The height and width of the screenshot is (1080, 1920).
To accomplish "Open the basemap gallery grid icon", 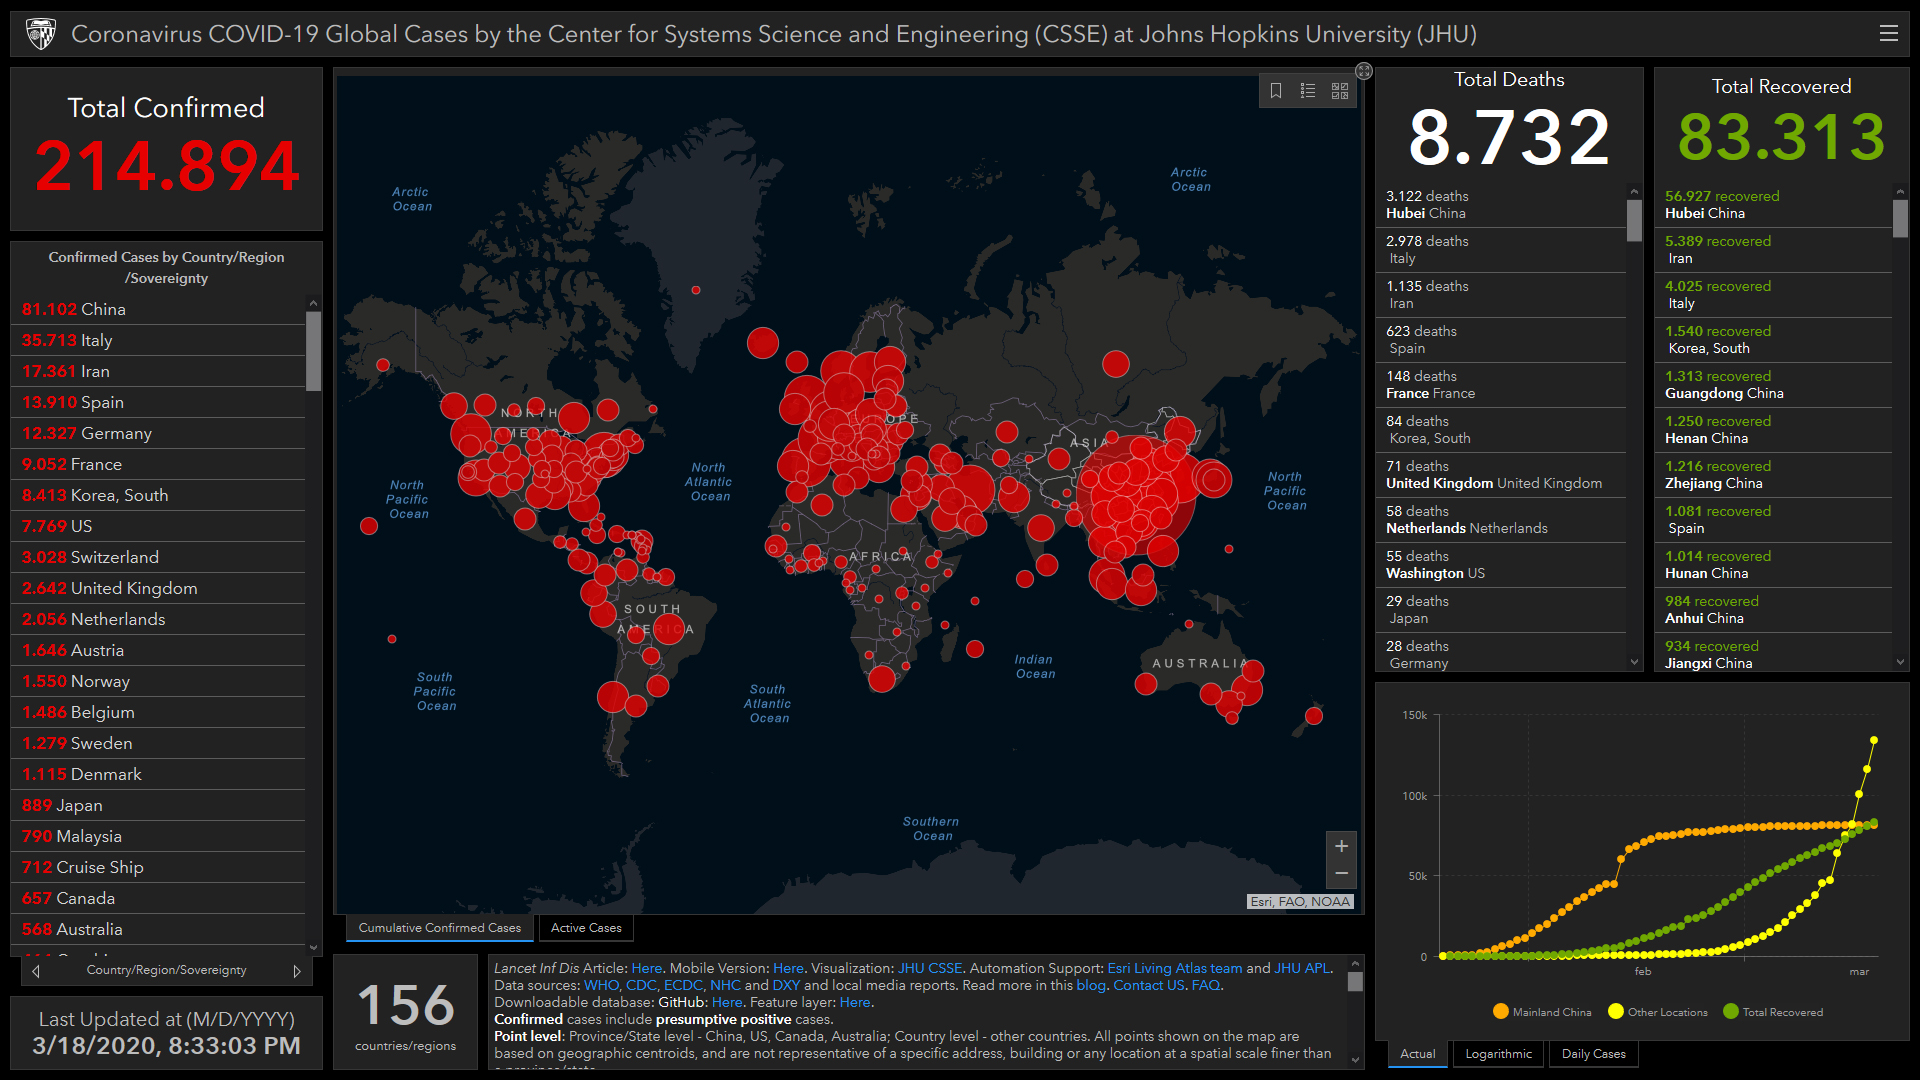I will tap(1340, 91).
